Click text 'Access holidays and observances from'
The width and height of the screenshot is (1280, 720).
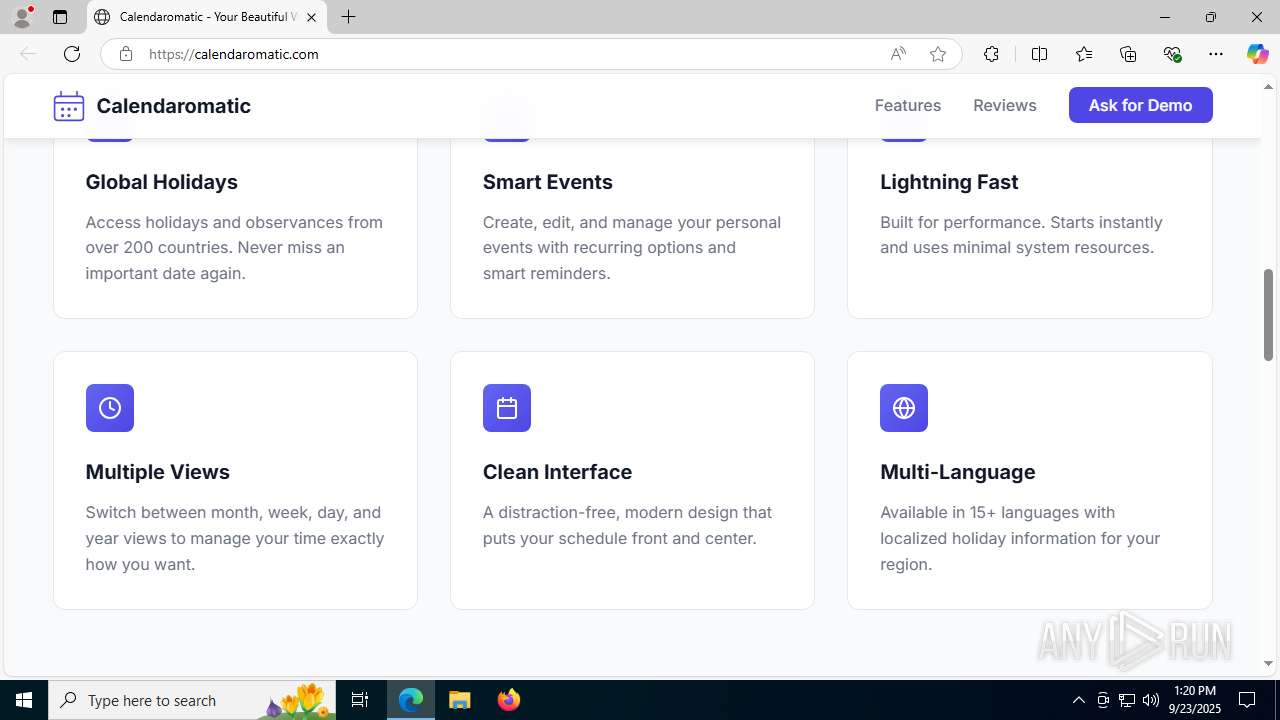click(234, 222)
